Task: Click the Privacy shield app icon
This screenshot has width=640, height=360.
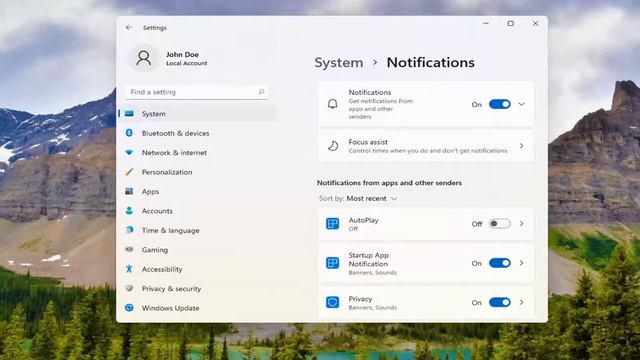Action: pyautogui.click(x=332, y=302)
